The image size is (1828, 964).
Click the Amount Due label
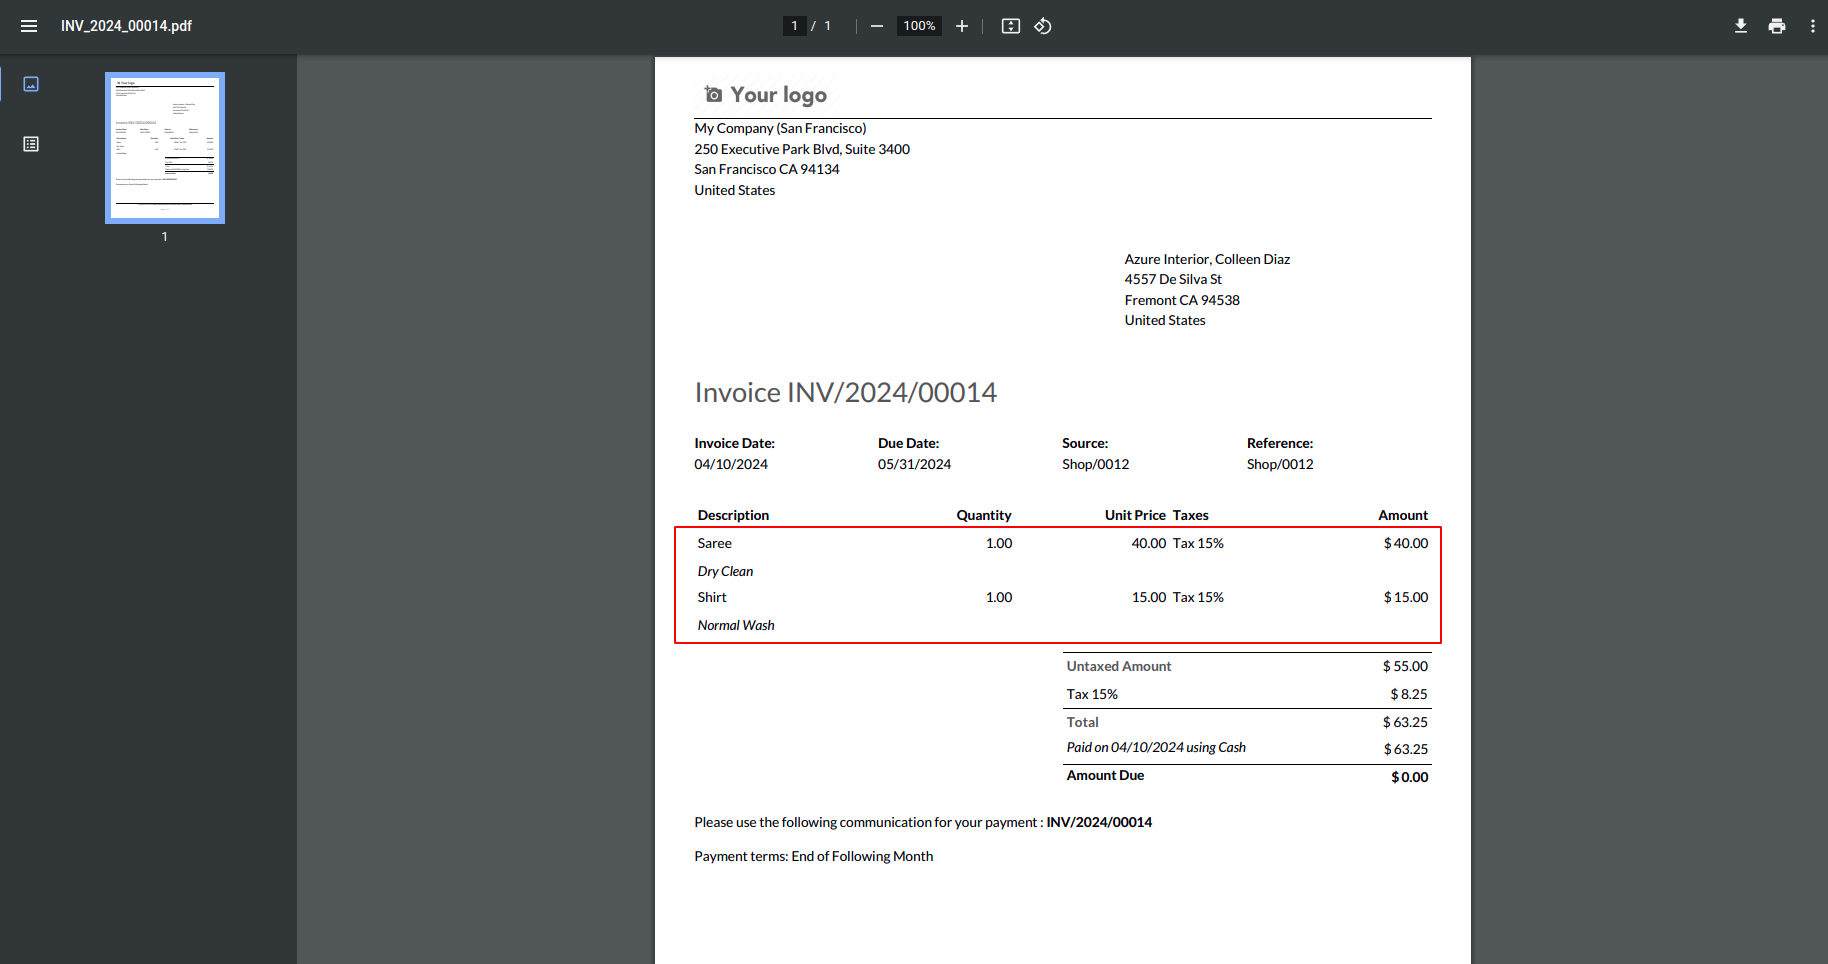[x=1105, y=776]
